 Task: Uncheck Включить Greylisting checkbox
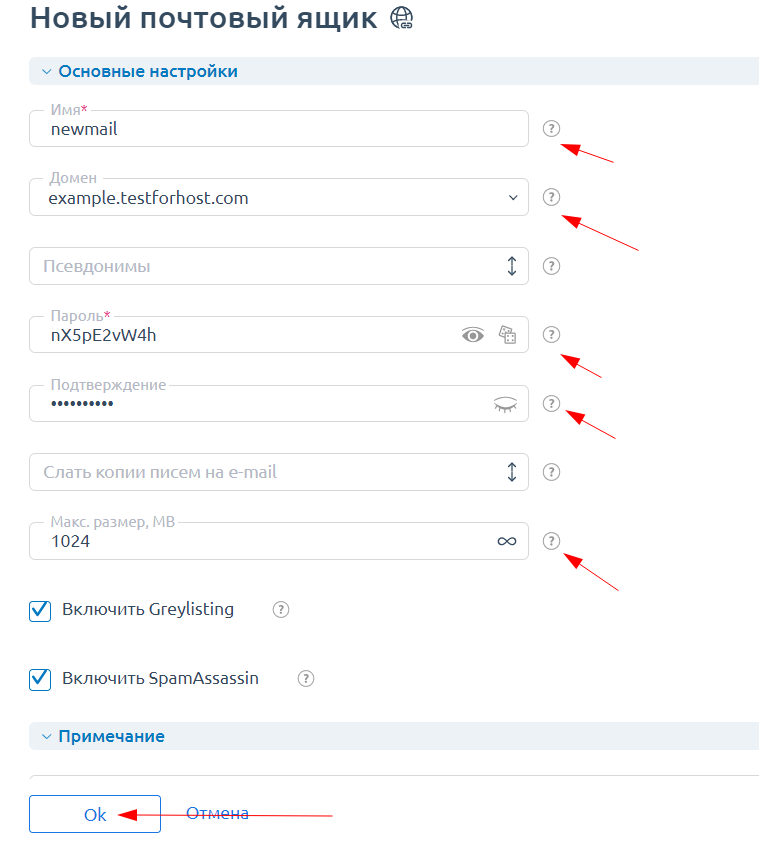[40, 610]
